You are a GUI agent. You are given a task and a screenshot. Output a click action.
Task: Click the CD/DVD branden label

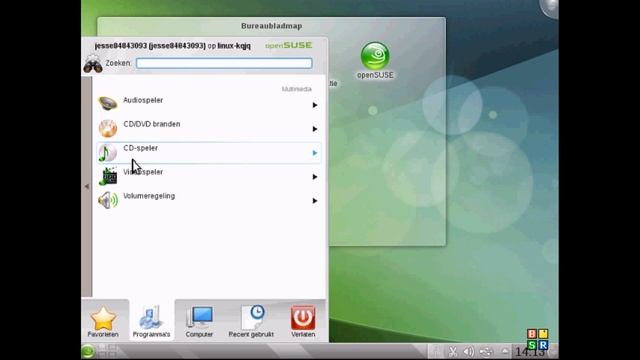pos(151,124)
